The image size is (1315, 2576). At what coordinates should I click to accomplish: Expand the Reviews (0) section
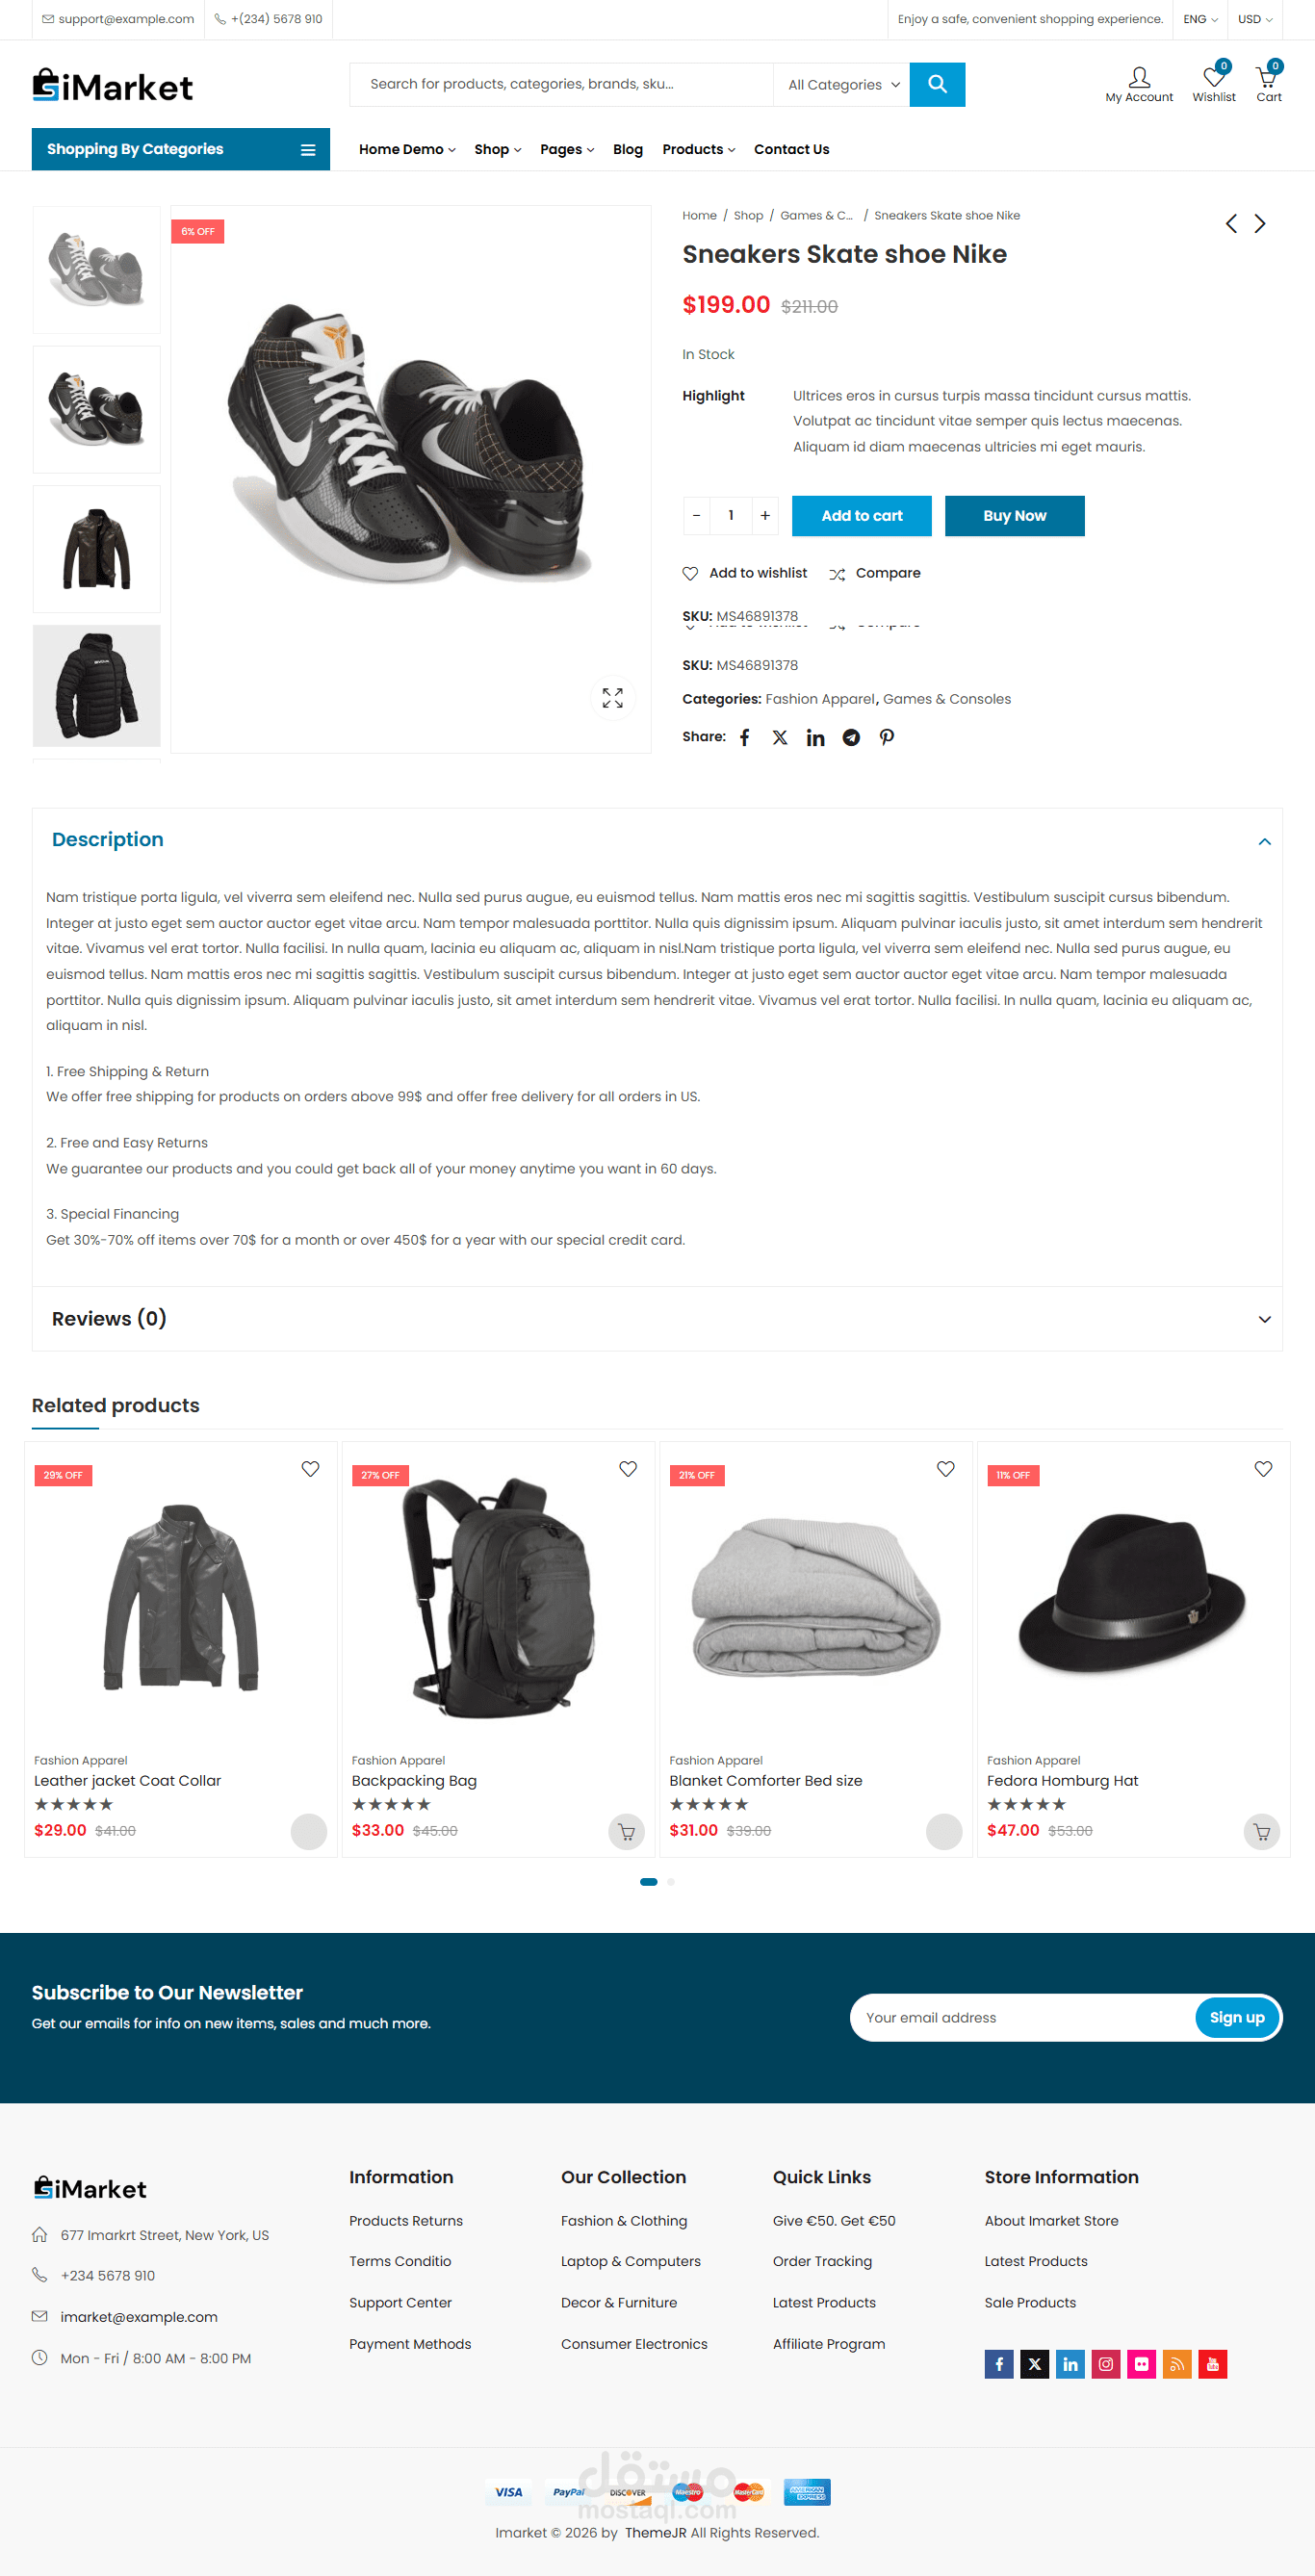point(657,1319)
